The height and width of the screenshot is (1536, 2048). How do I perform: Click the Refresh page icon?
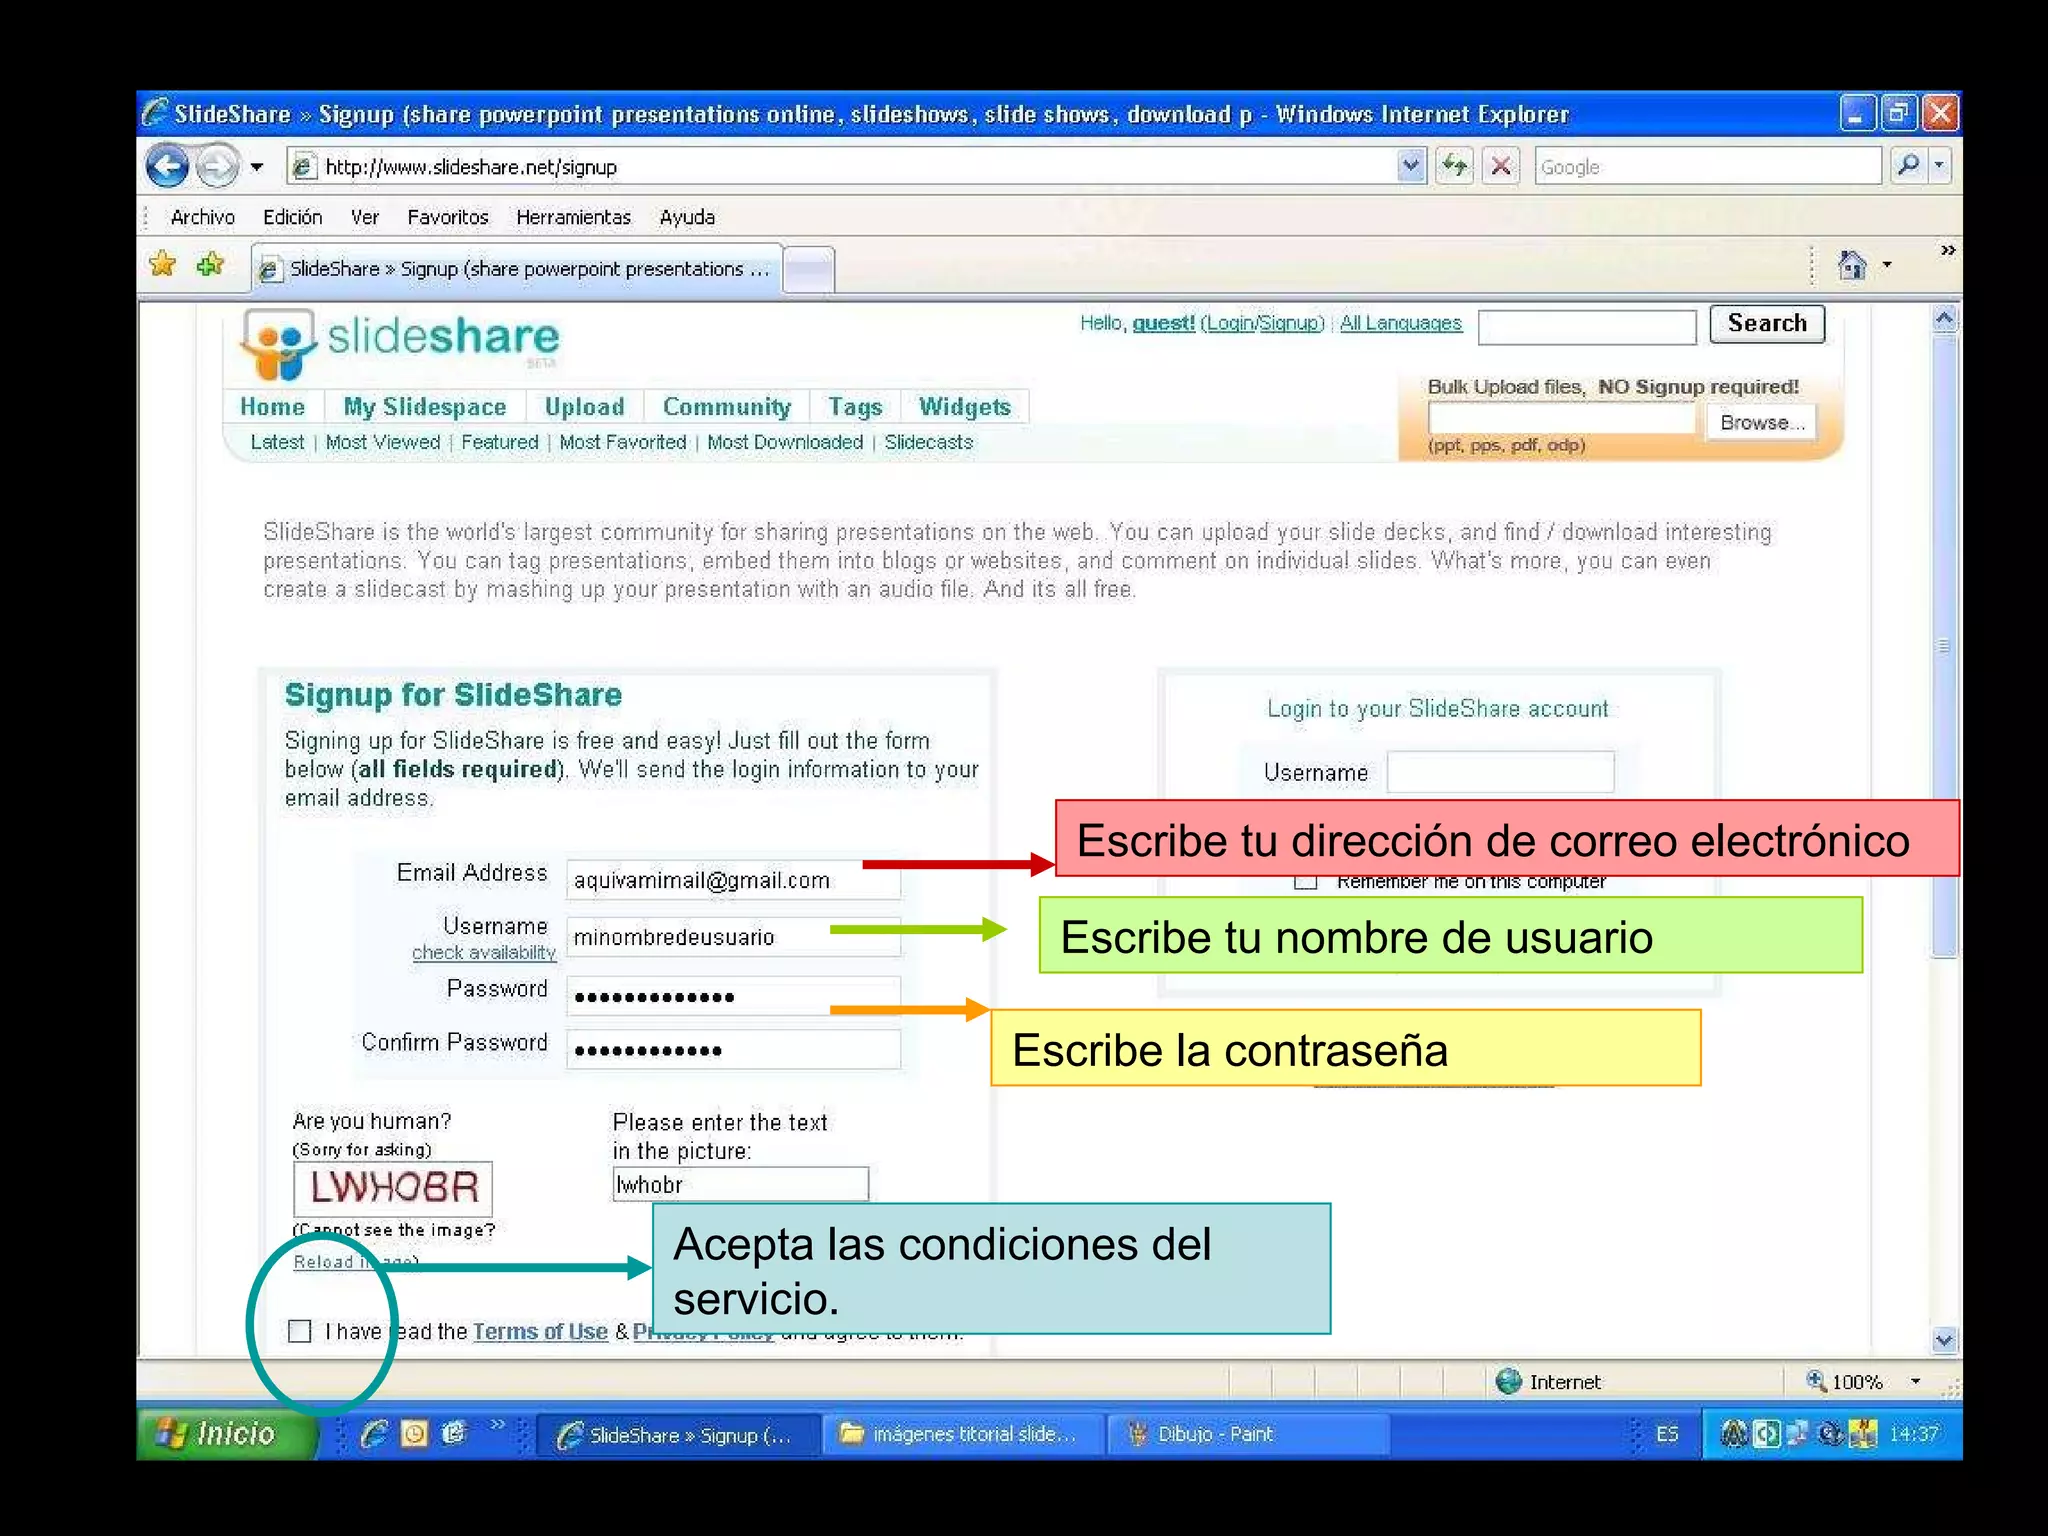click(1455, 166)
